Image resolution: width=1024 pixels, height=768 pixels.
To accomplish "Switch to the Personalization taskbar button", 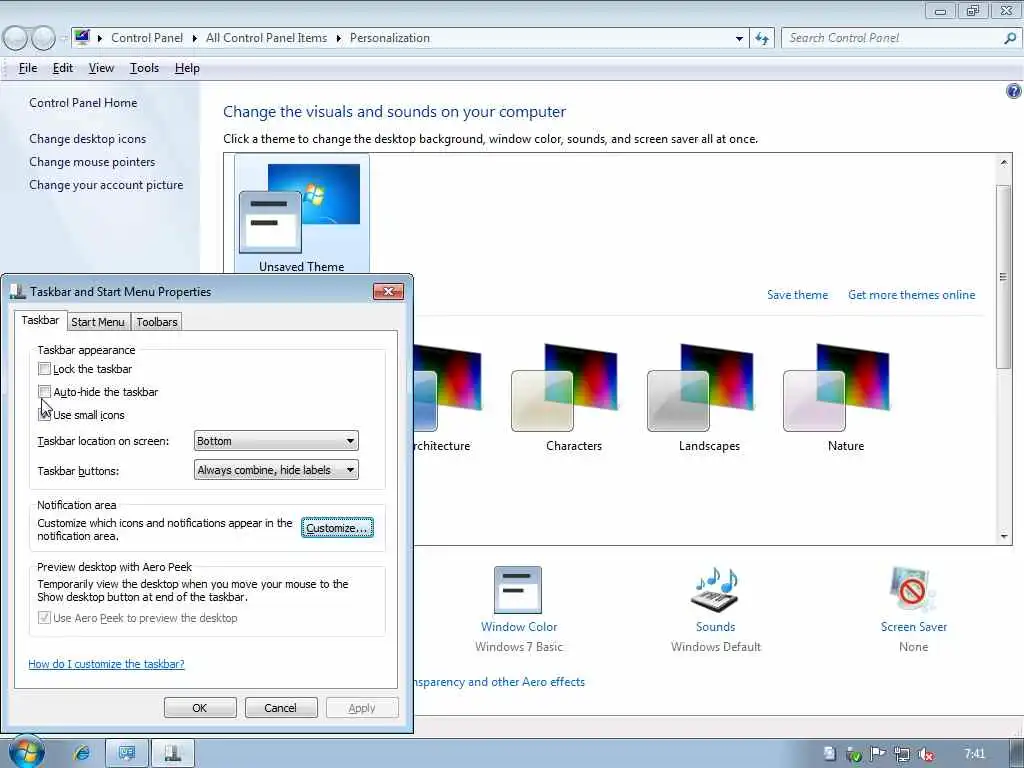I will tap(127, 753).
